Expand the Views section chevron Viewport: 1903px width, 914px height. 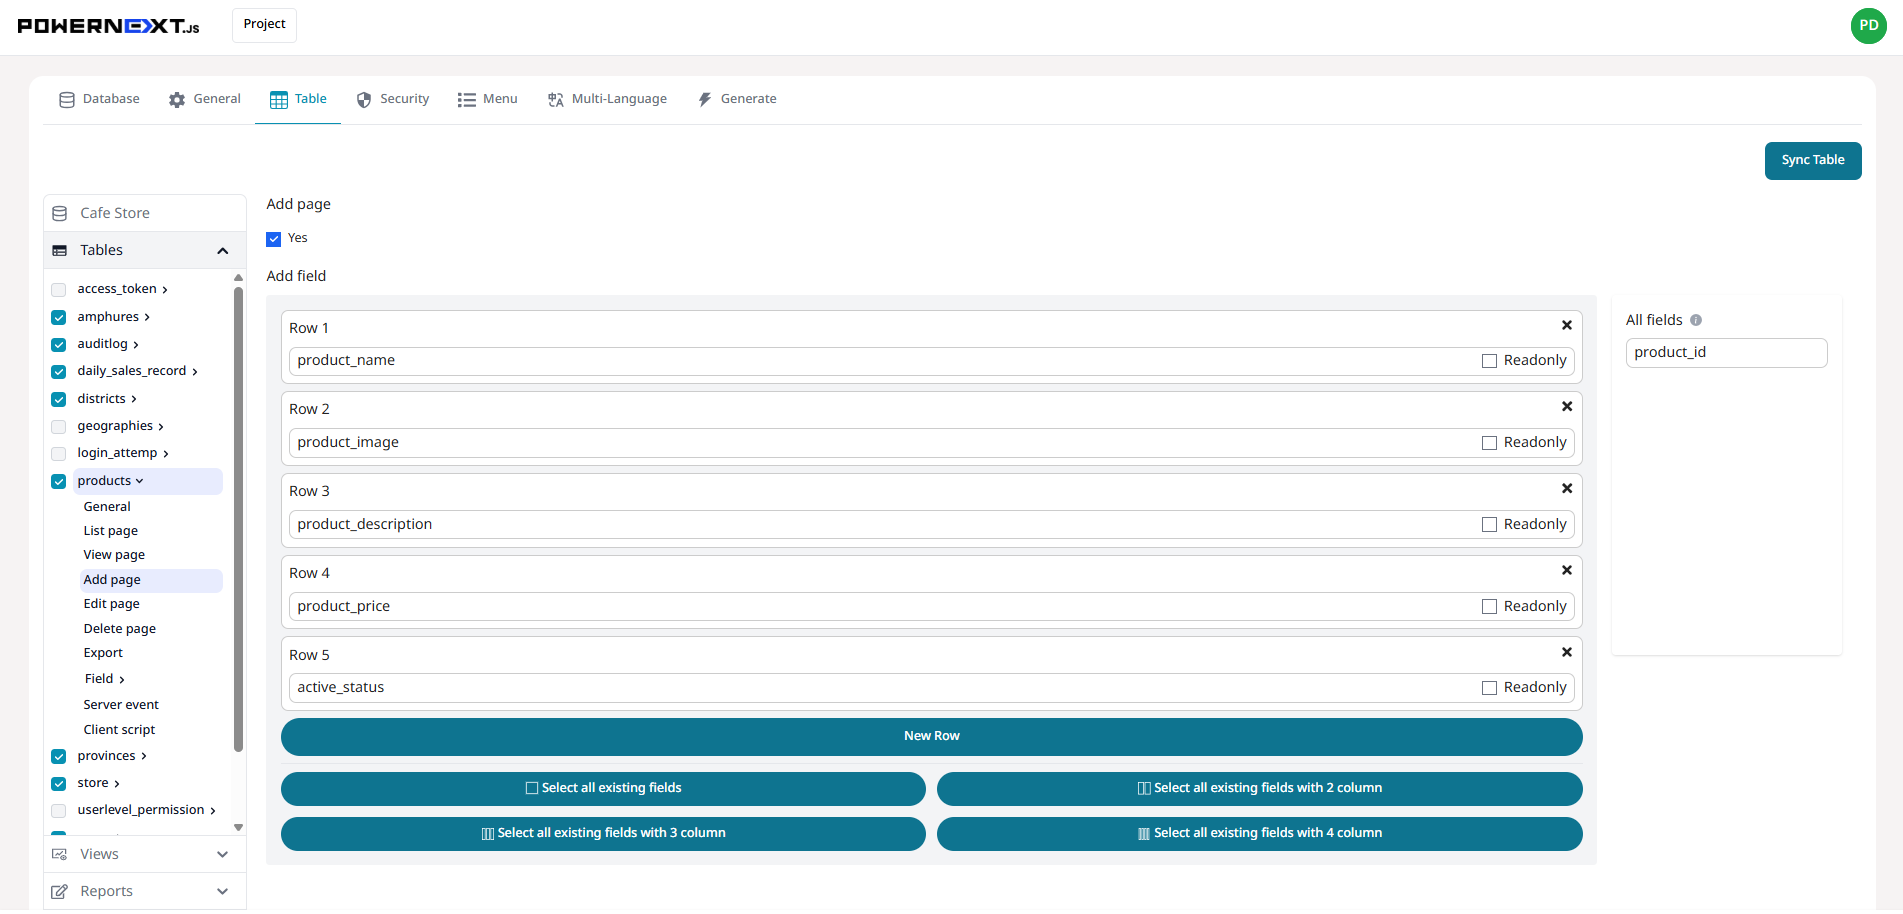[223, 855]
